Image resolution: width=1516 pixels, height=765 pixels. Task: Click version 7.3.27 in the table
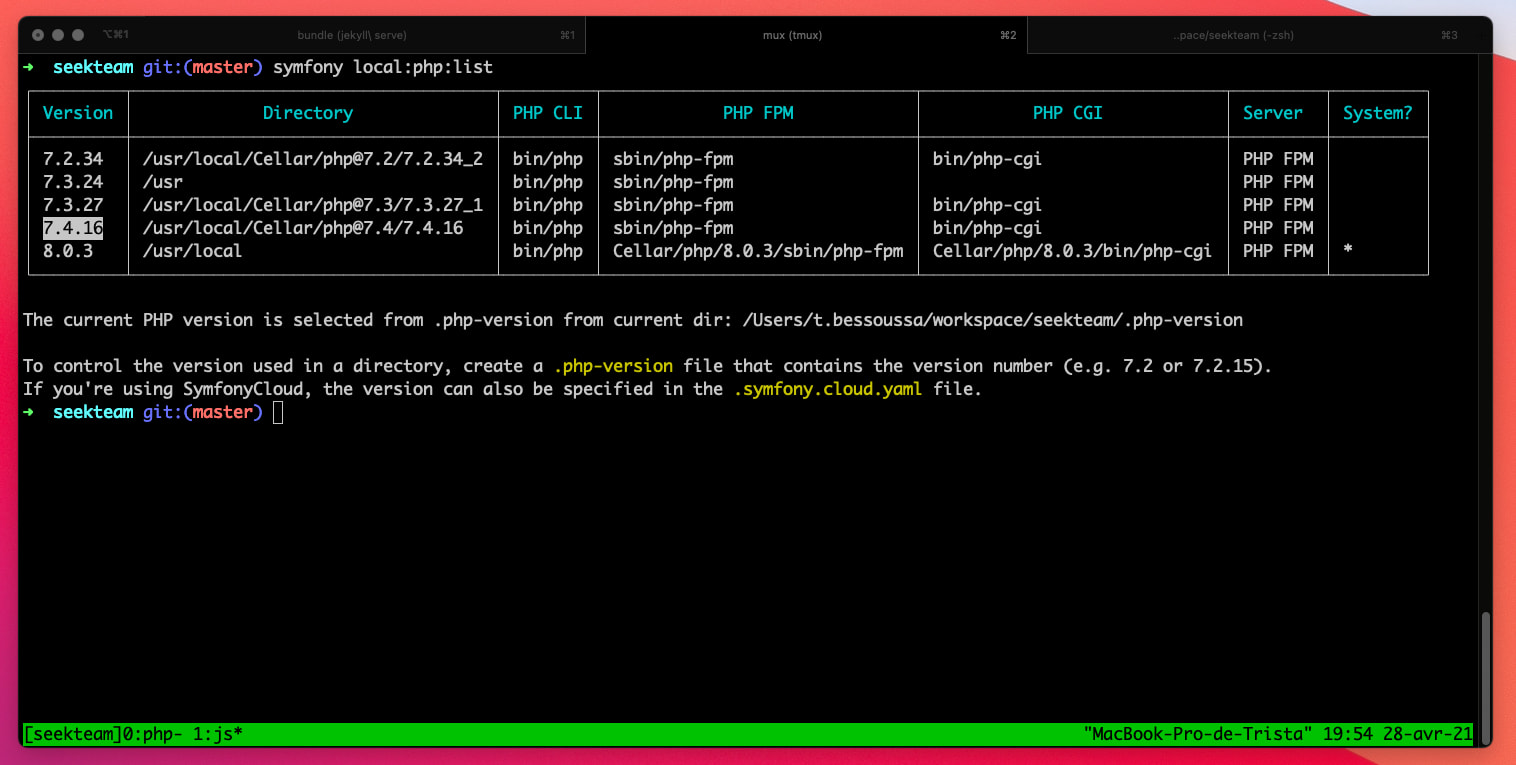pos(73,205)
